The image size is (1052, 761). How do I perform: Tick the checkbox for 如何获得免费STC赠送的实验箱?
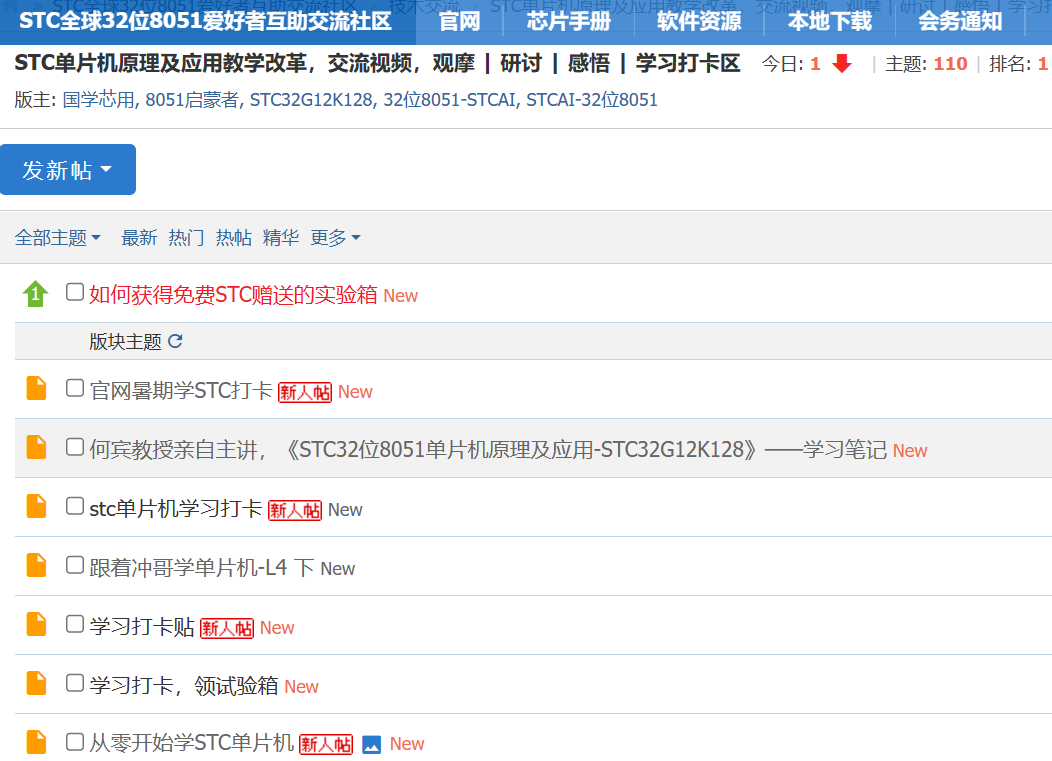75,292
